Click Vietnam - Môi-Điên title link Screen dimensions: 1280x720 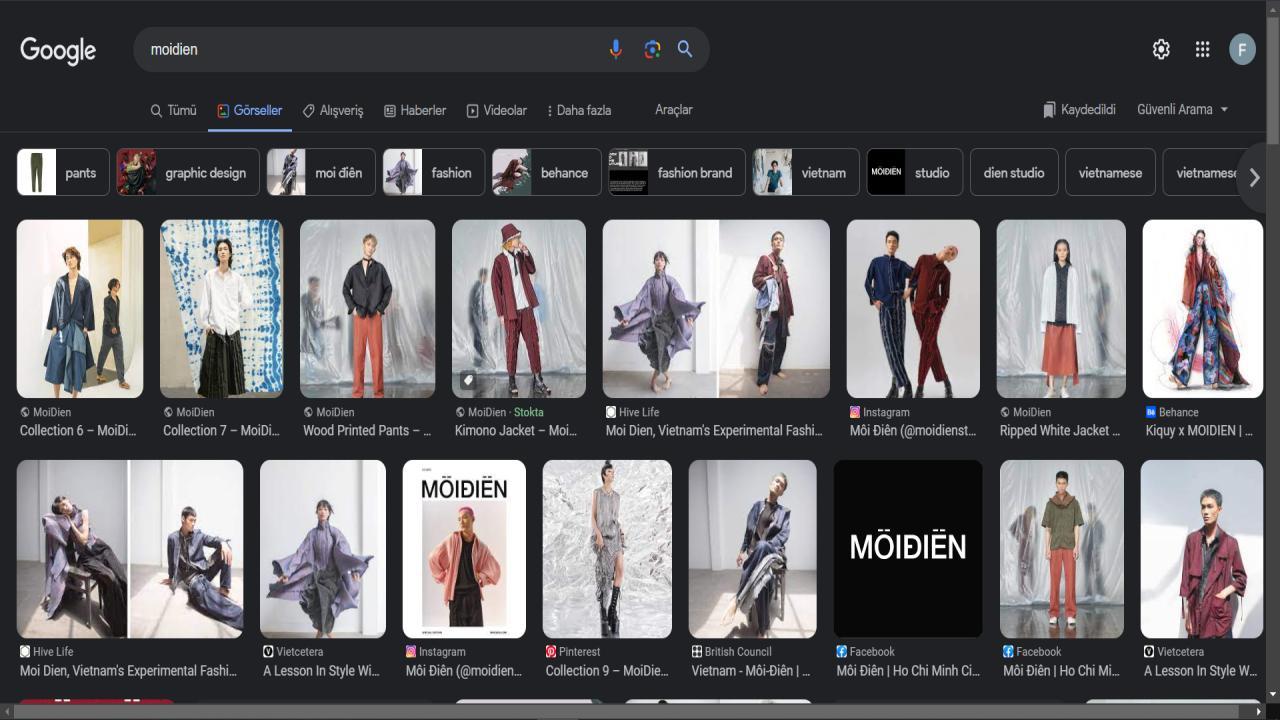(x=751, y=671)
